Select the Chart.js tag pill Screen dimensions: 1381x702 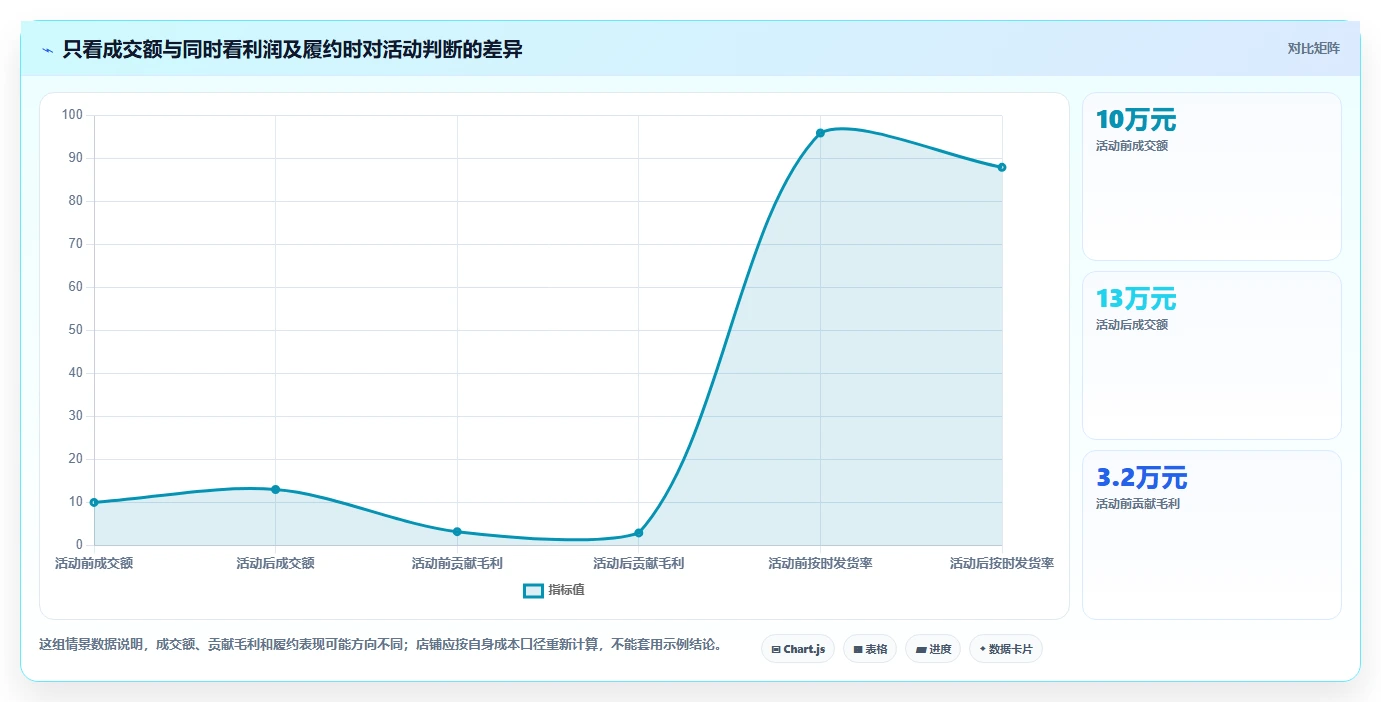[798, 649]
